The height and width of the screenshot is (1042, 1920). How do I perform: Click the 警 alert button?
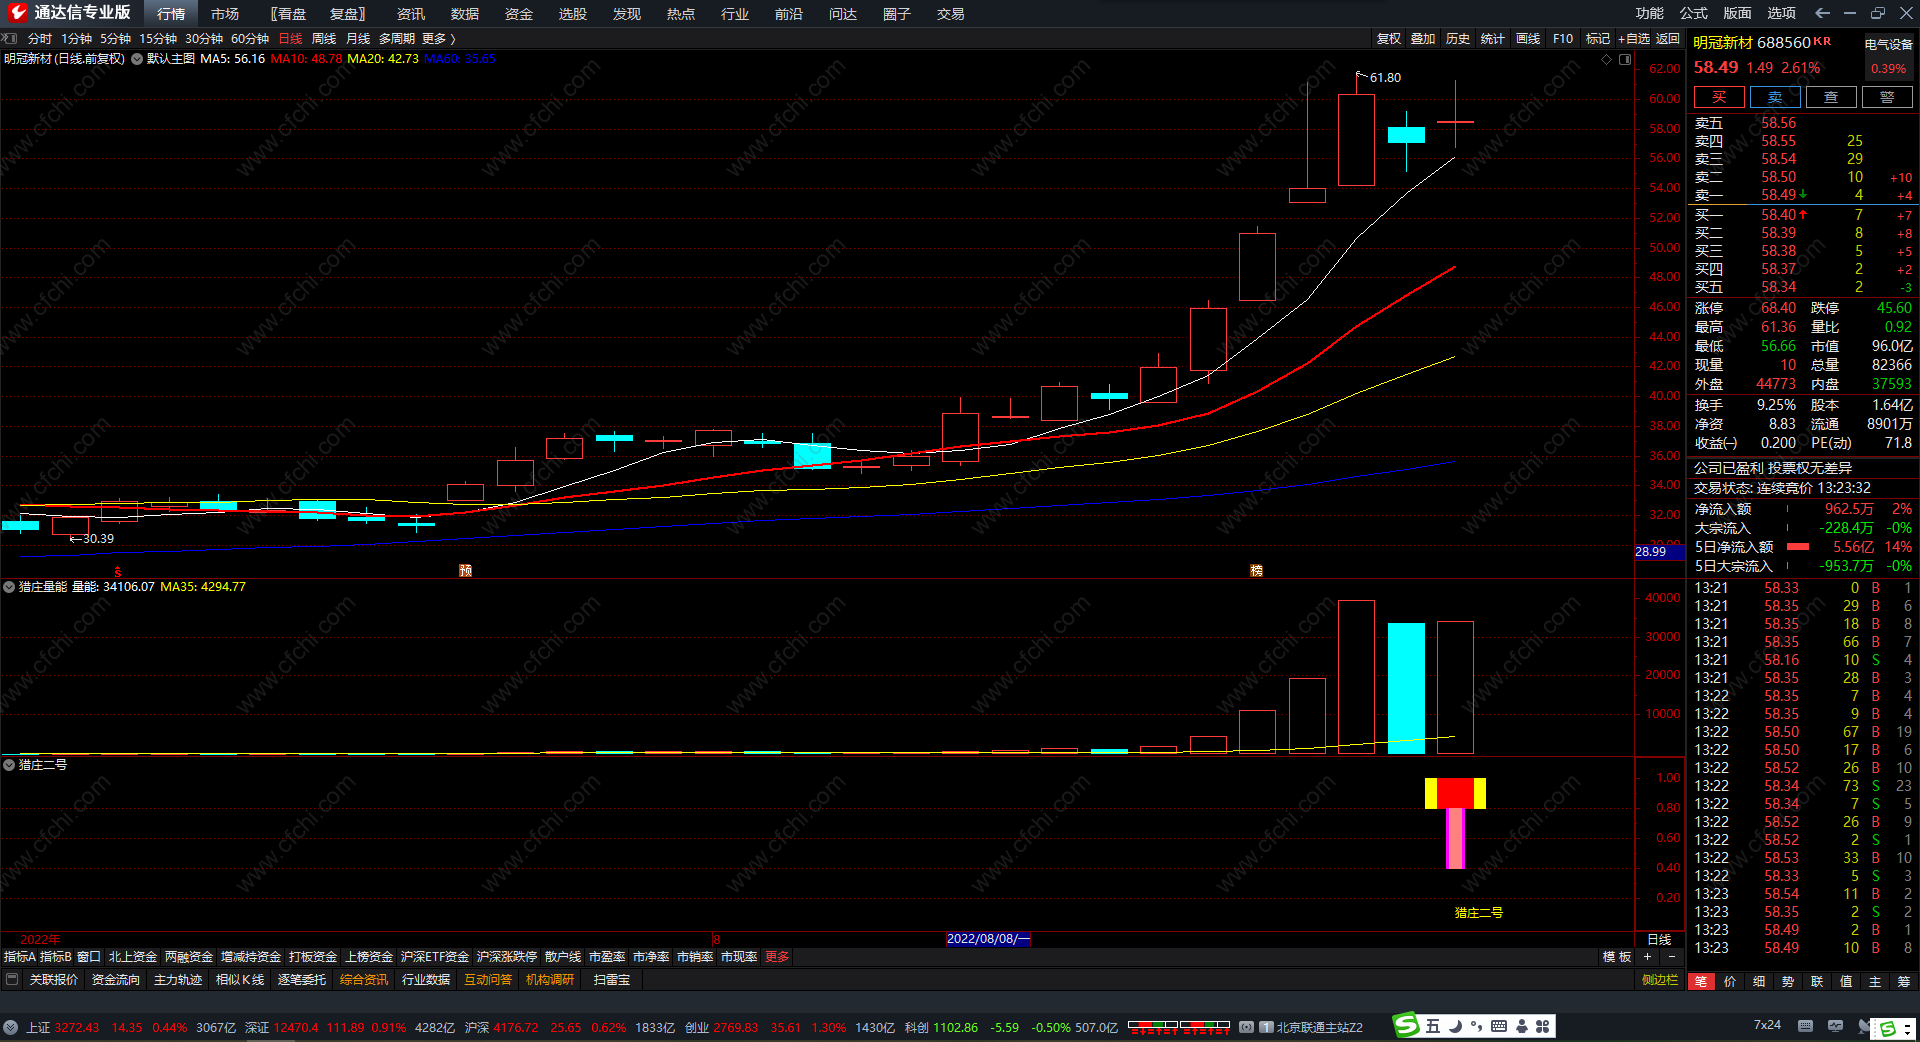pyautogui.click(x=1887, y=97)
